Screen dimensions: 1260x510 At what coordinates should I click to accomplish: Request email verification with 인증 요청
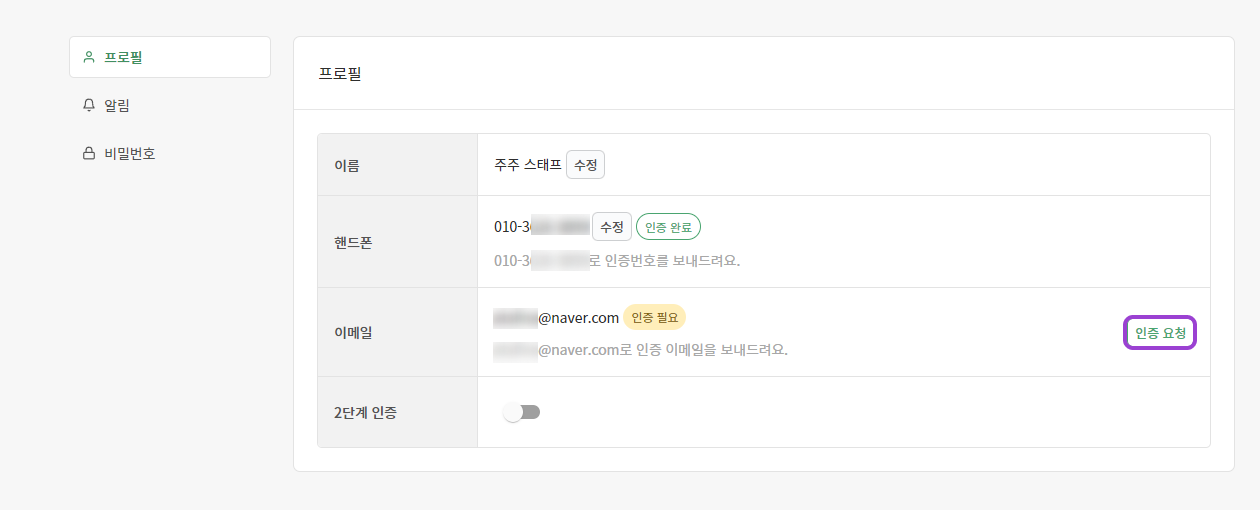click(x=1160, y=333)
